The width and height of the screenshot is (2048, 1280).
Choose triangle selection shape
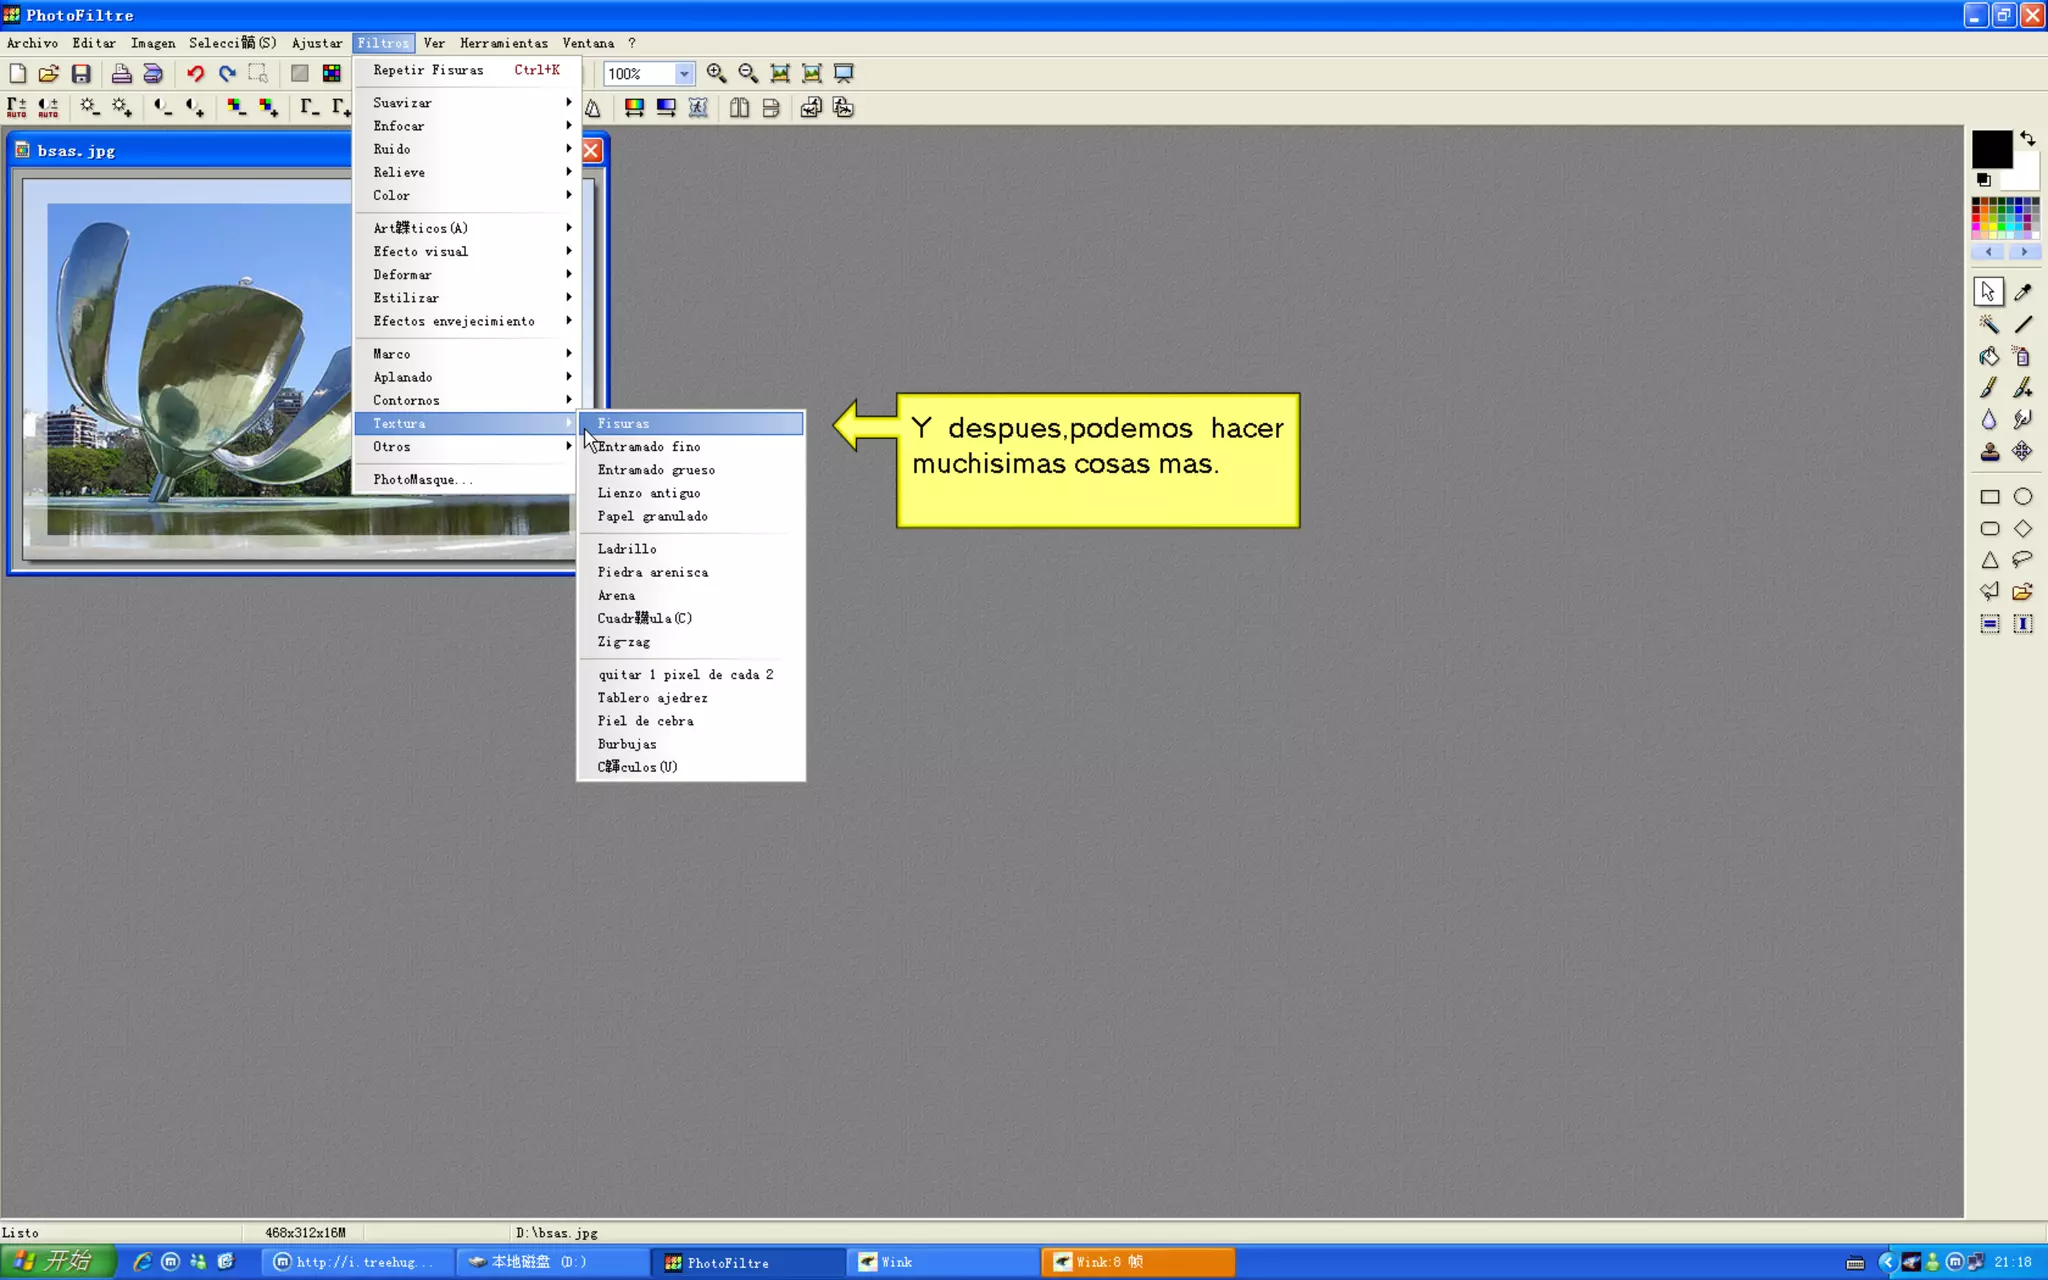(x=1990, y=560)
